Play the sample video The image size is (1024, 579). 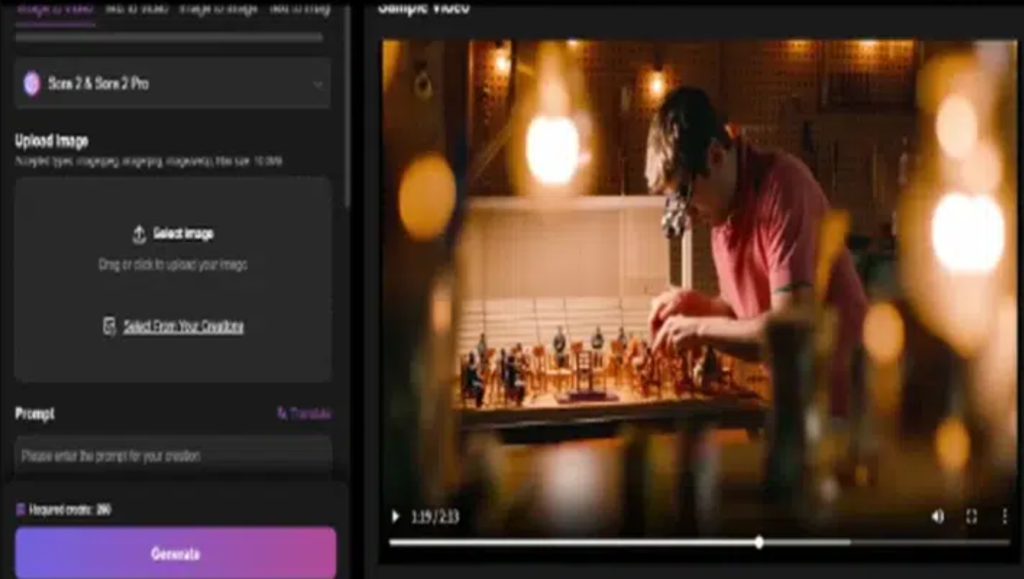pyautogui.click(x=395, y=516)
